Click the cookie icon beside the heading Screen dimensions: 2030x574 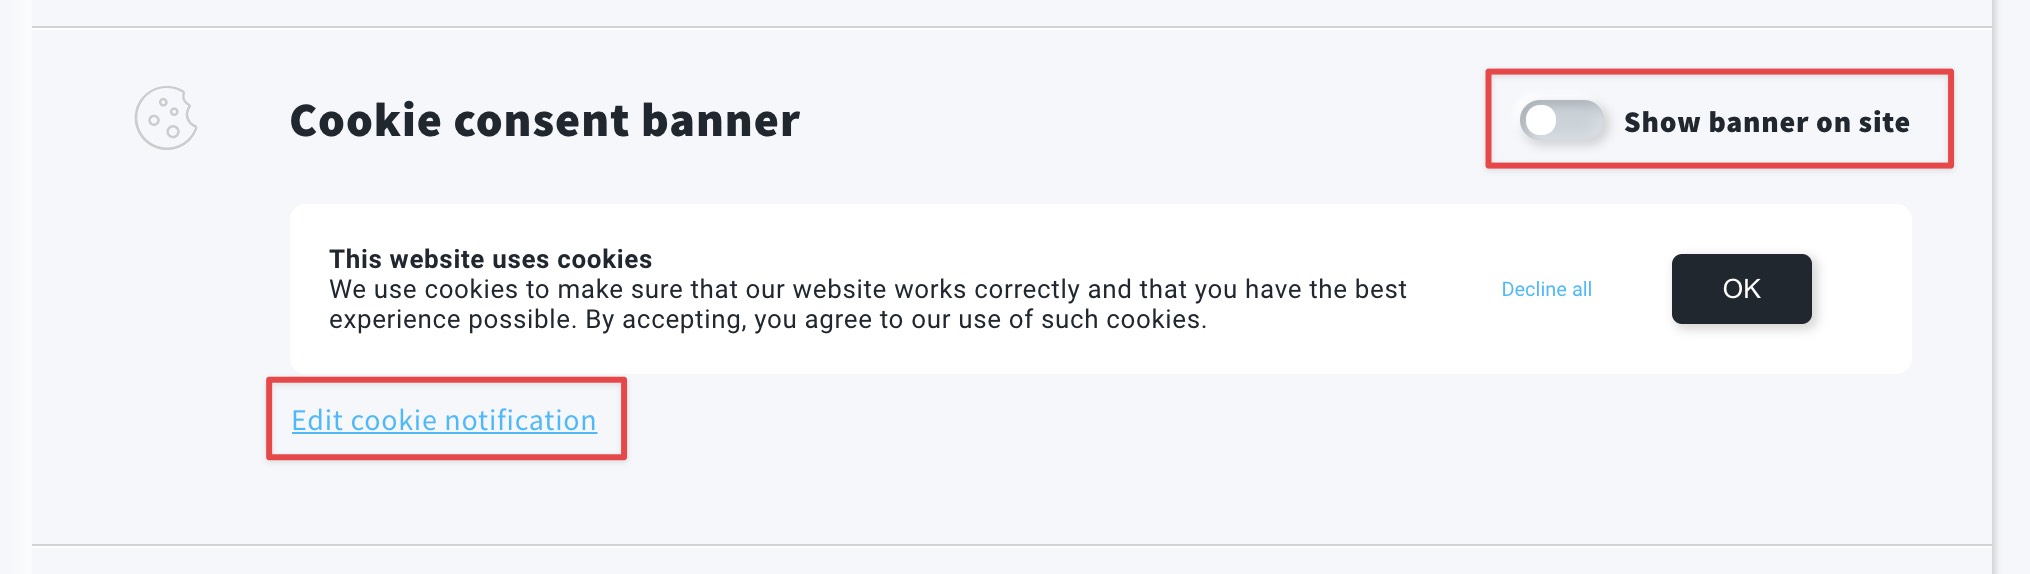[166, 118]
